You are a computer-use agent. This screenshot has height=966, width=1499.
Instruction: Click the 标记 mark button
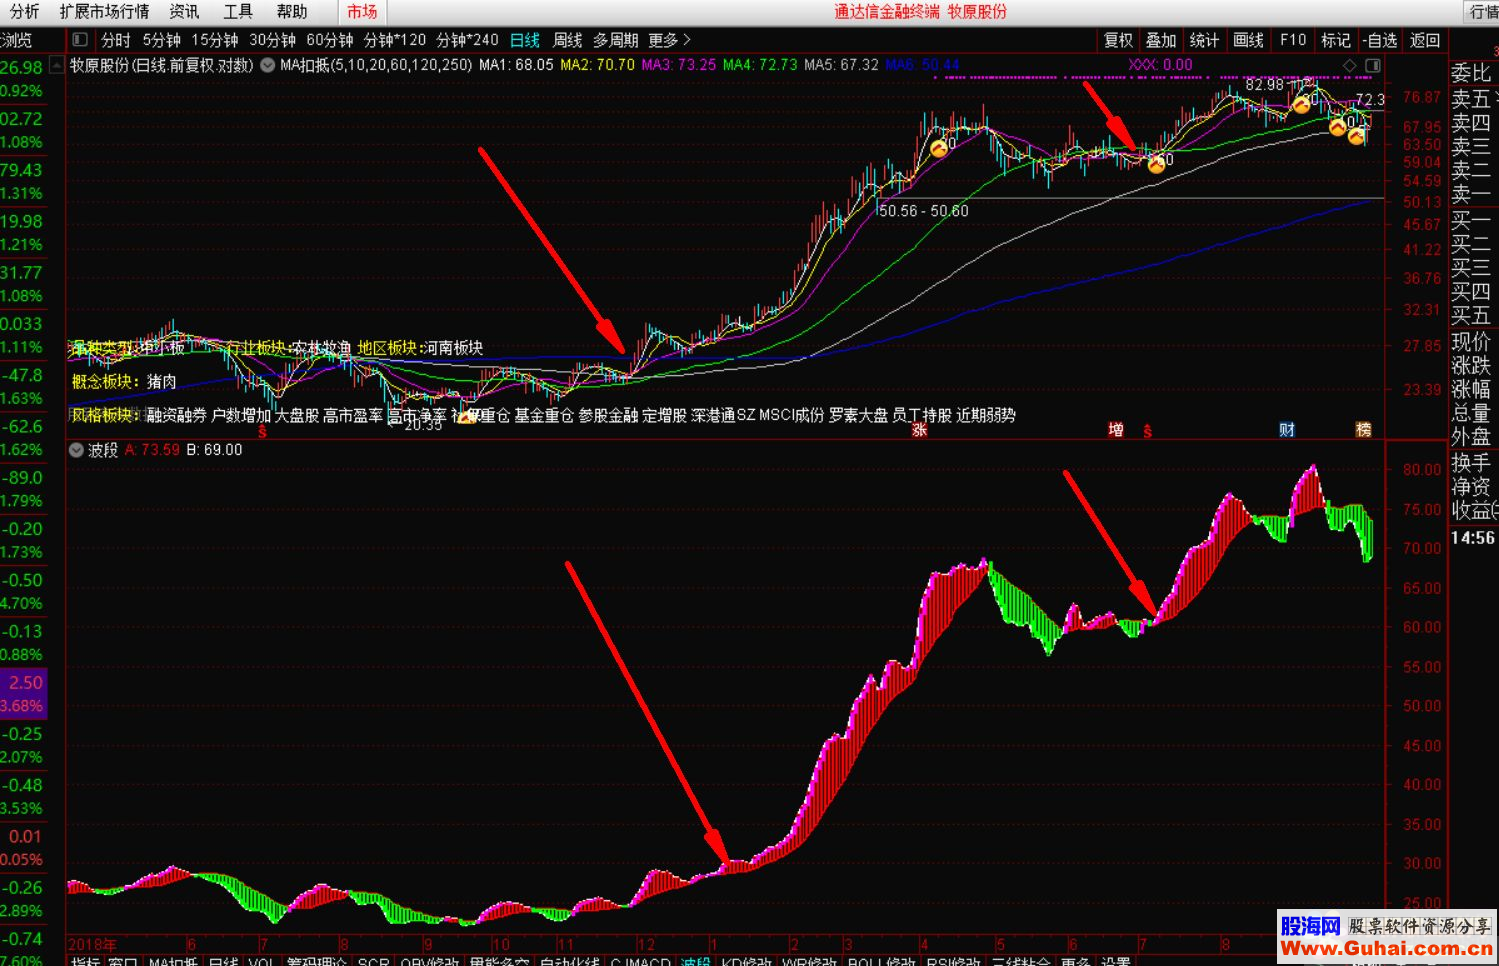1336,40
